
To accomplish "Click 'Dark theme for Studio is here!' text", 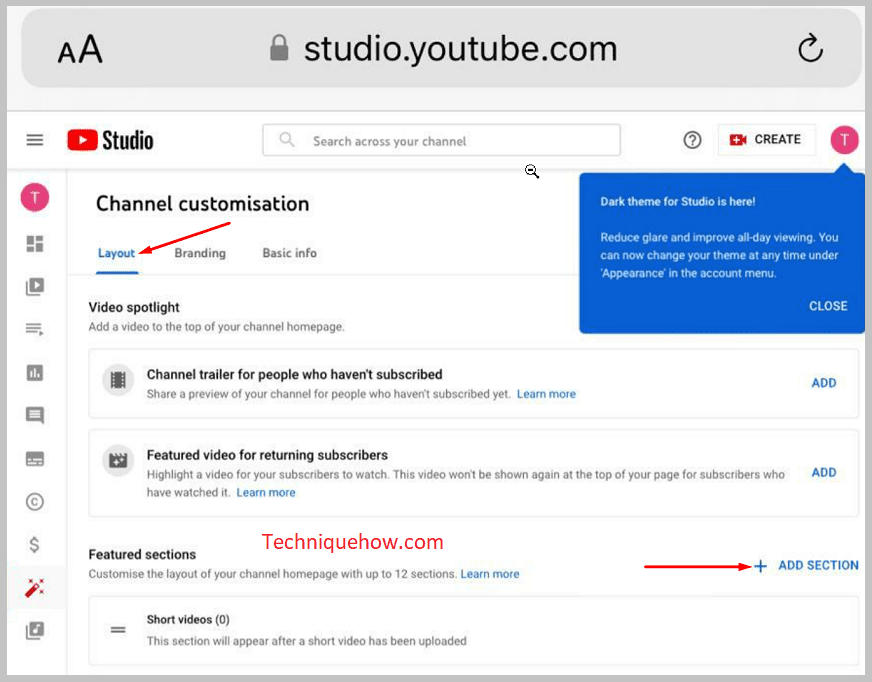I will tap(678, 201).
